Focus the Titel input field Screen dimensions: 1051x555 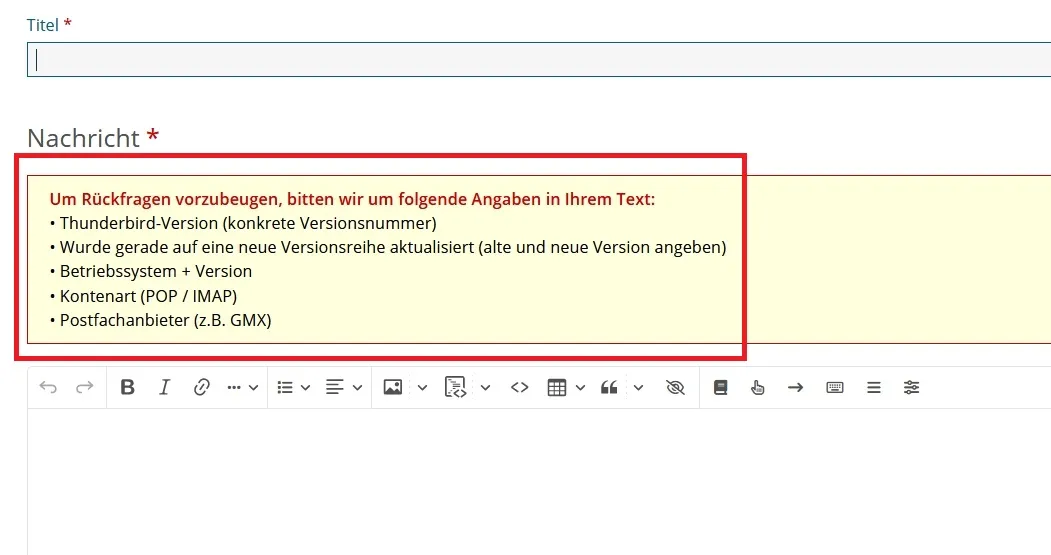pyautogui.click(x=539, y=60)
